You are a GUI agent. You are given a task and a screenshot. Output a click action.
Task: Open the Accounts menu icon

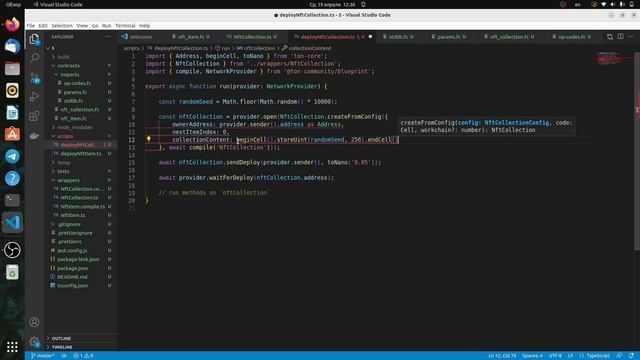pos(34,322)
